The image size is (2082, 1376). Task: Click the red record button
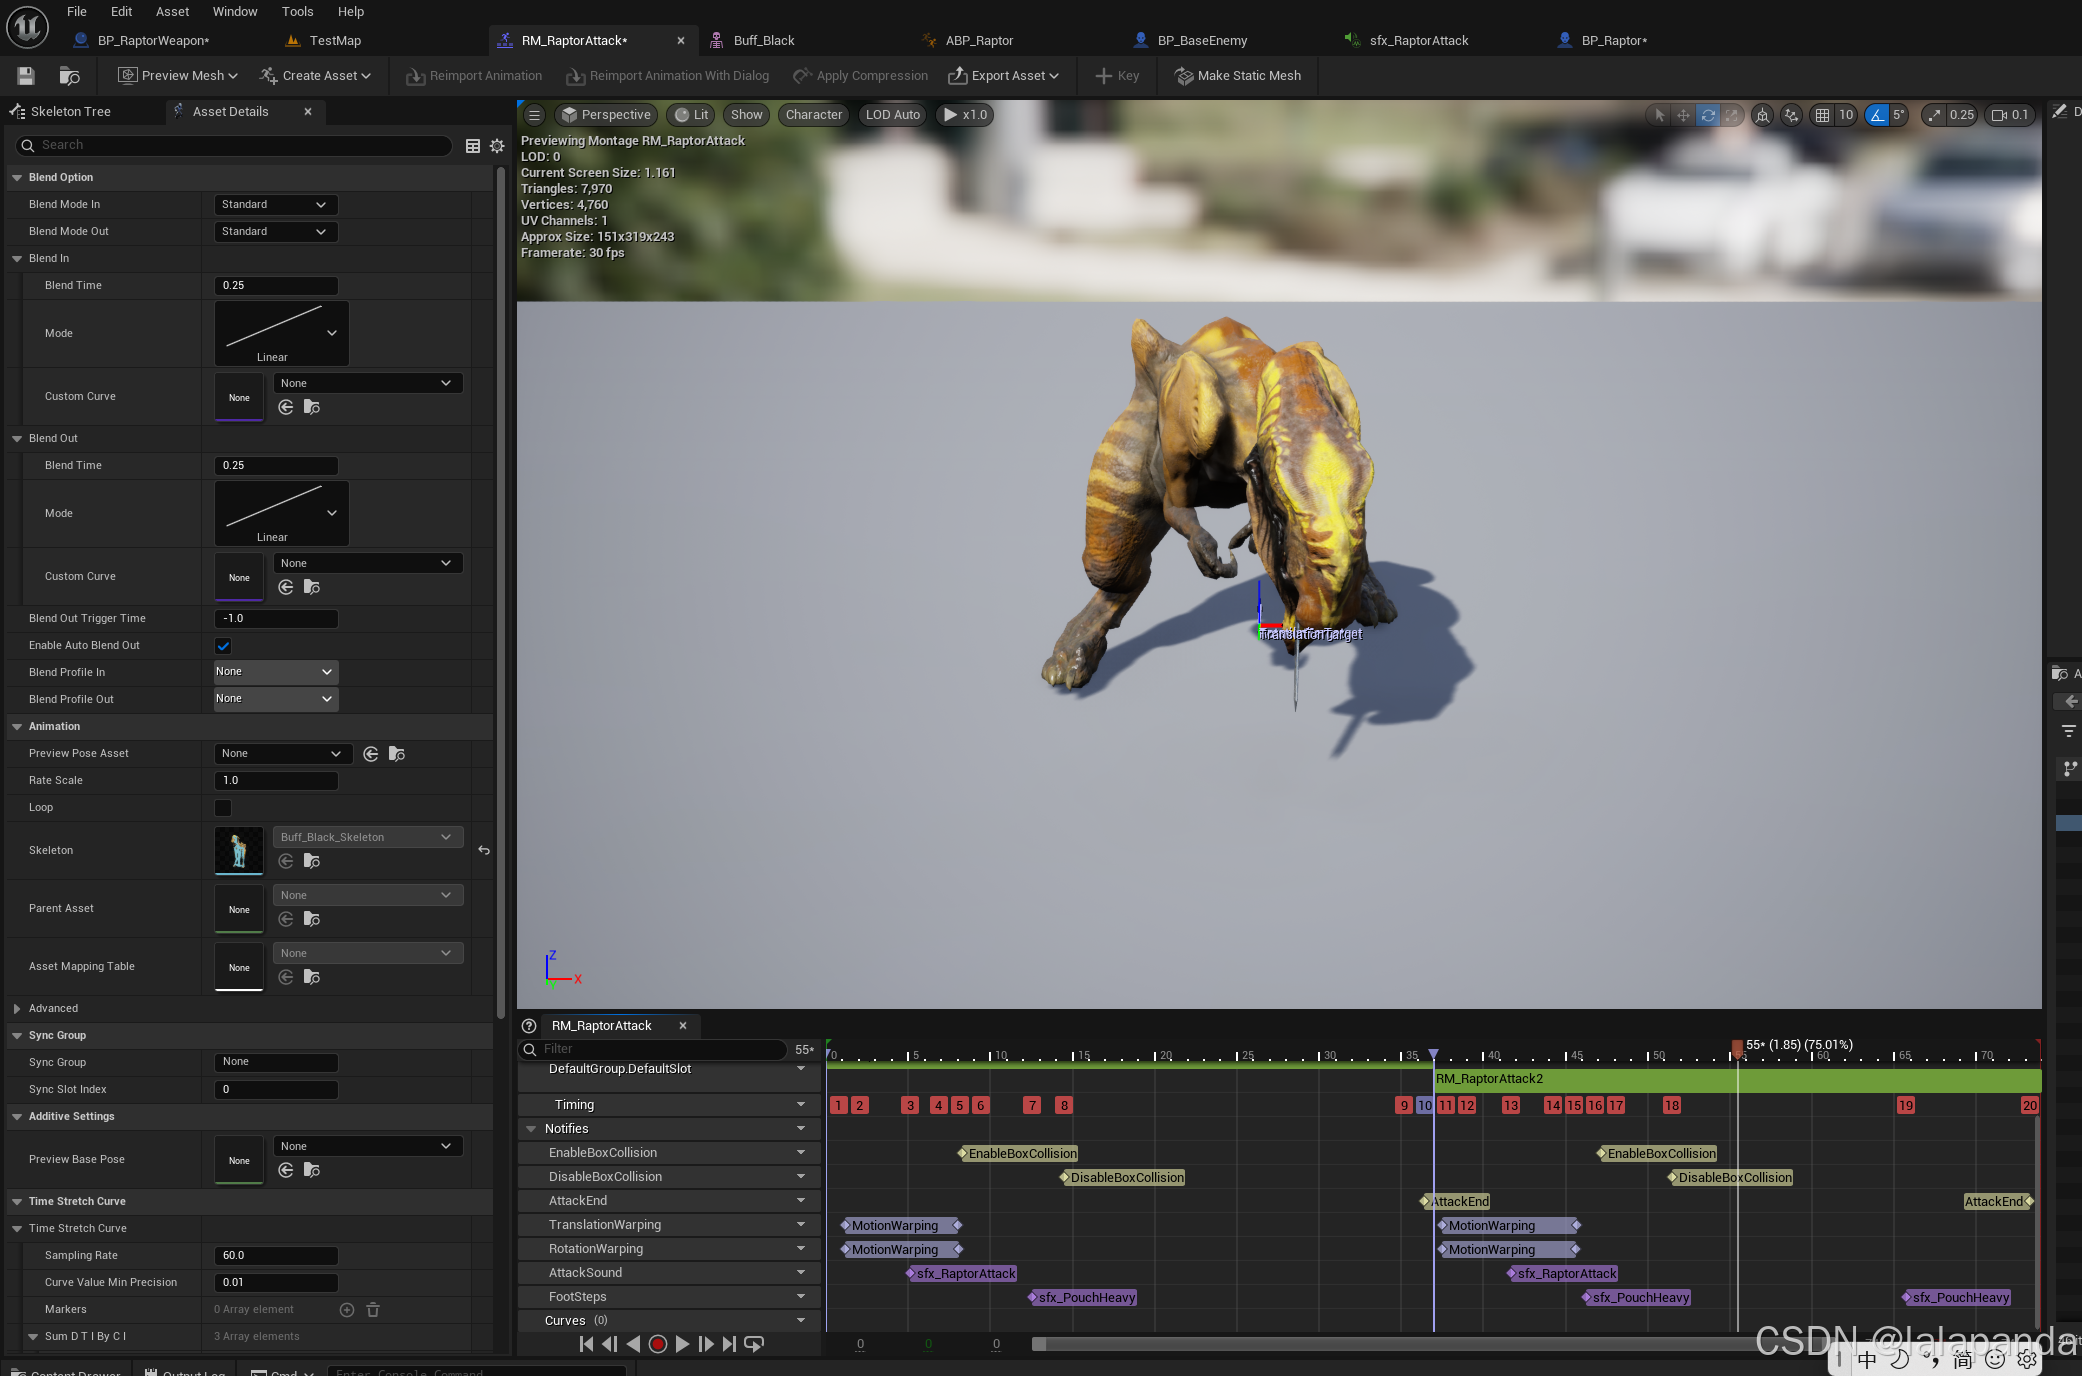tap(657, 1344)
